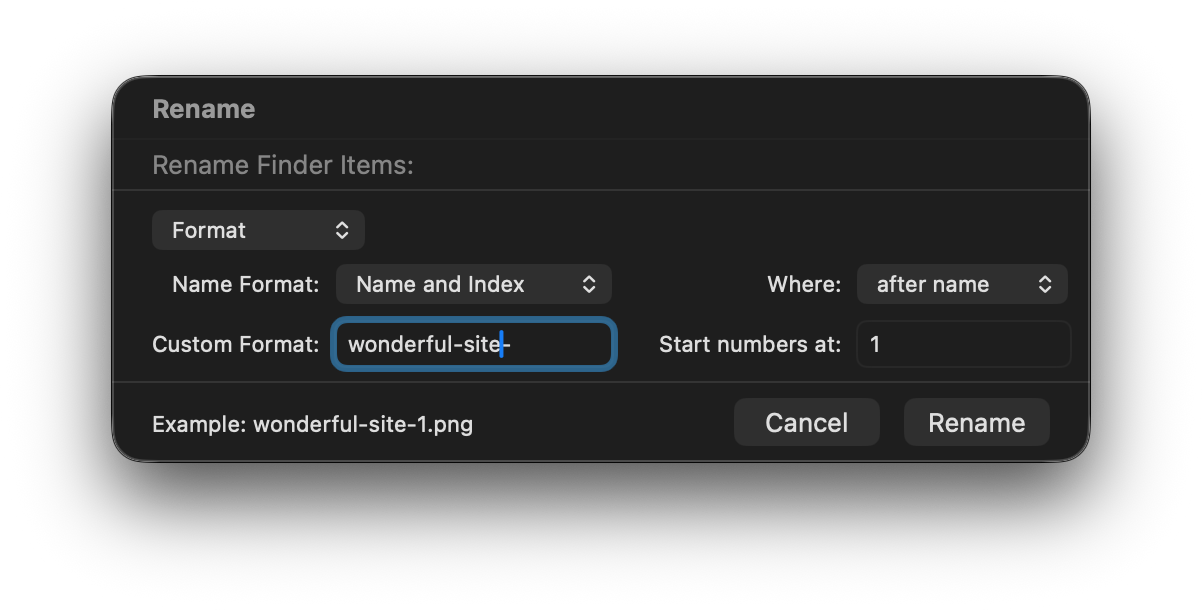Viewport: 1202px width, 610px height.
Task: Click the wonderful-site-1.png preview filename
Action: 363,424
